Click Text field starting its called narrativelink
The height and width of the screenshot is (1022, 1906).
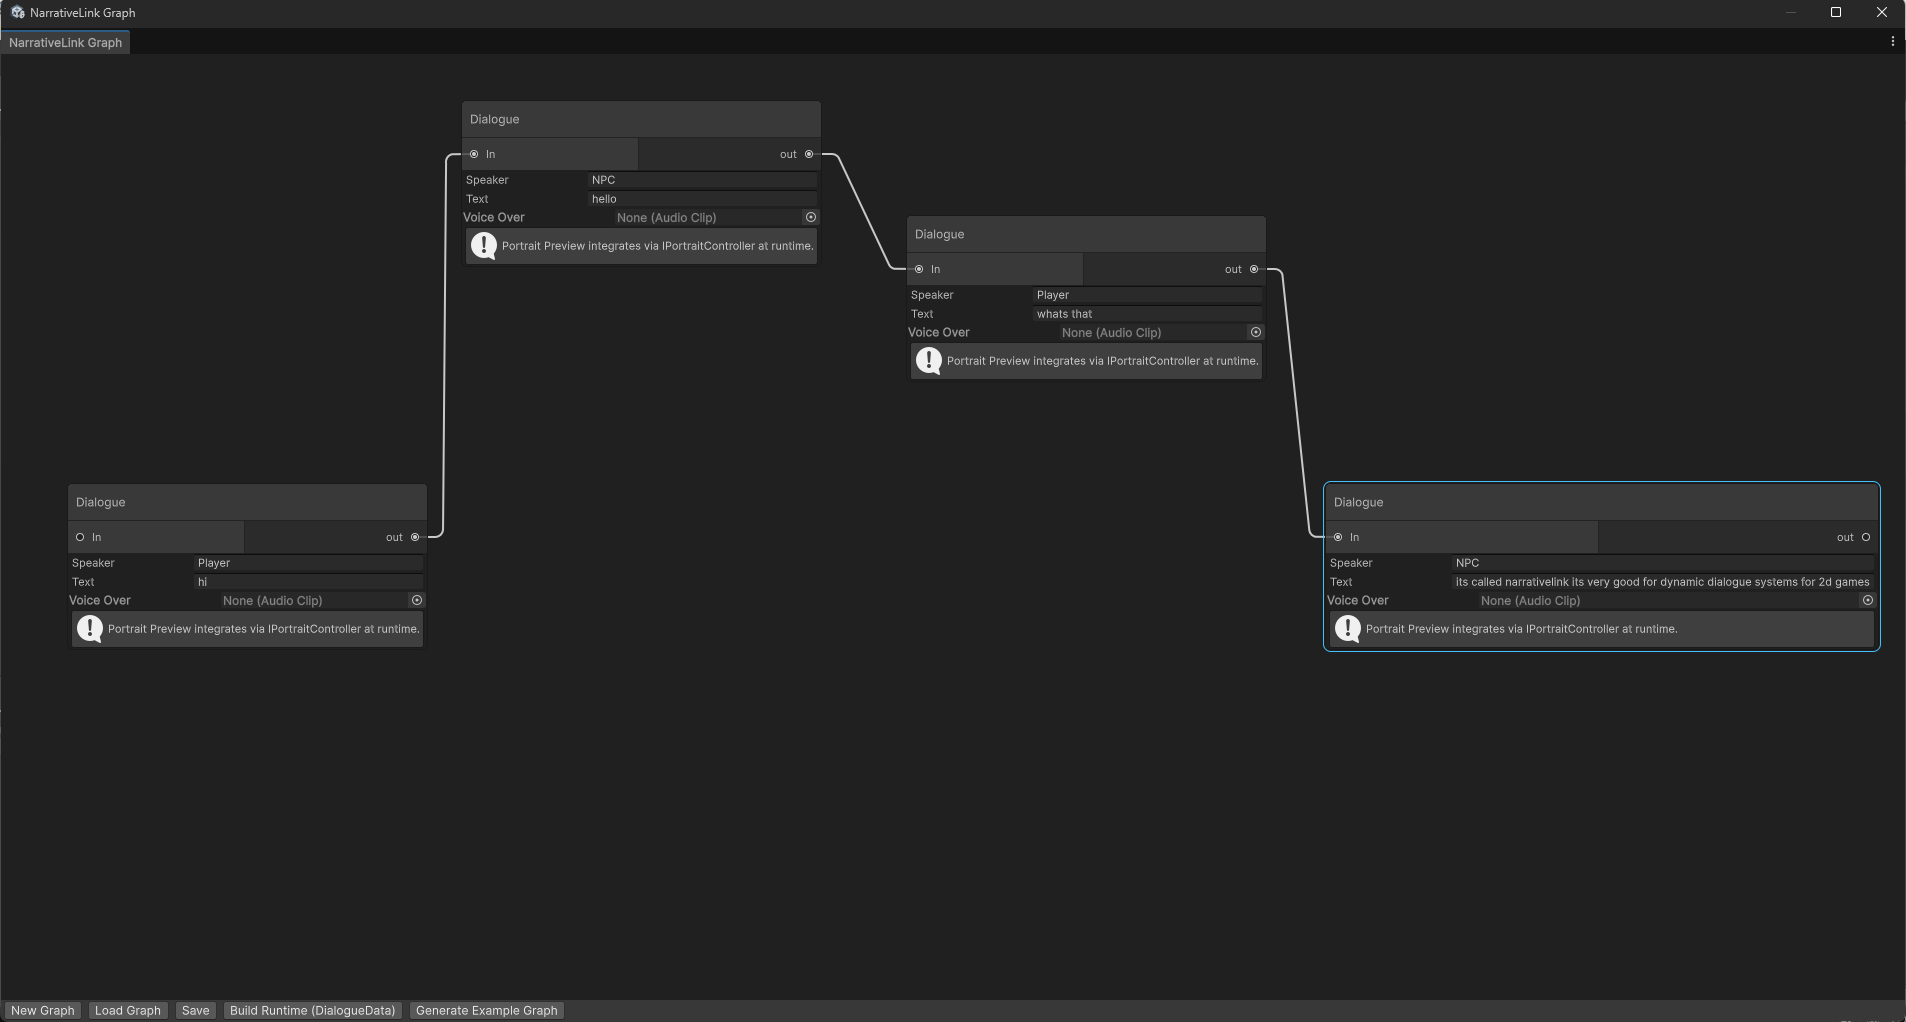pos(1663,582)
